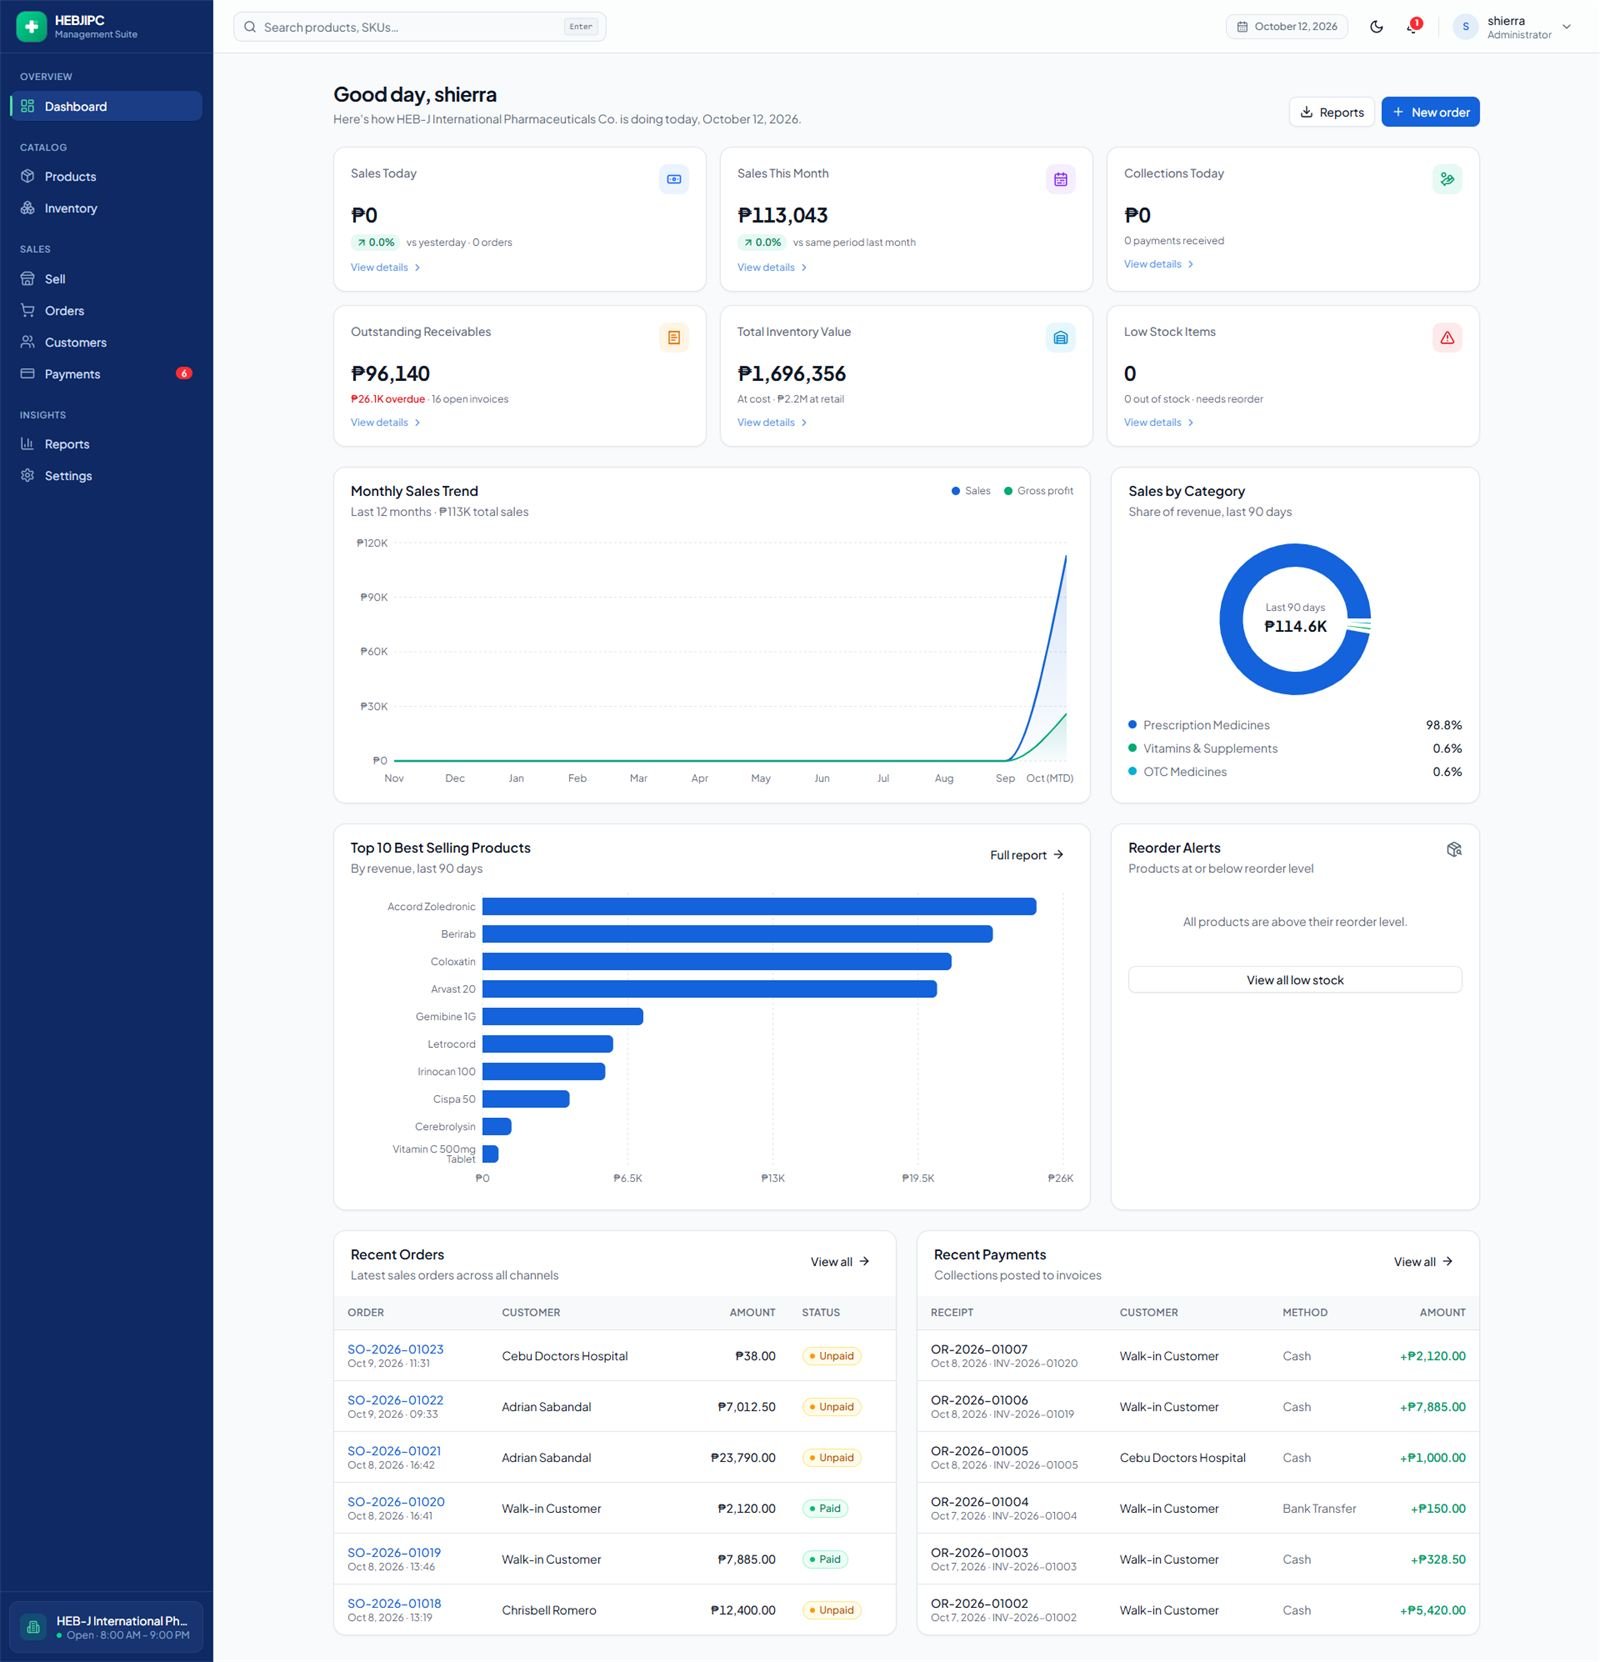The image size is (1600, 1662).
Task: Click the Accord Zoledronic bar in chart
Action: [x=759, y=907]
